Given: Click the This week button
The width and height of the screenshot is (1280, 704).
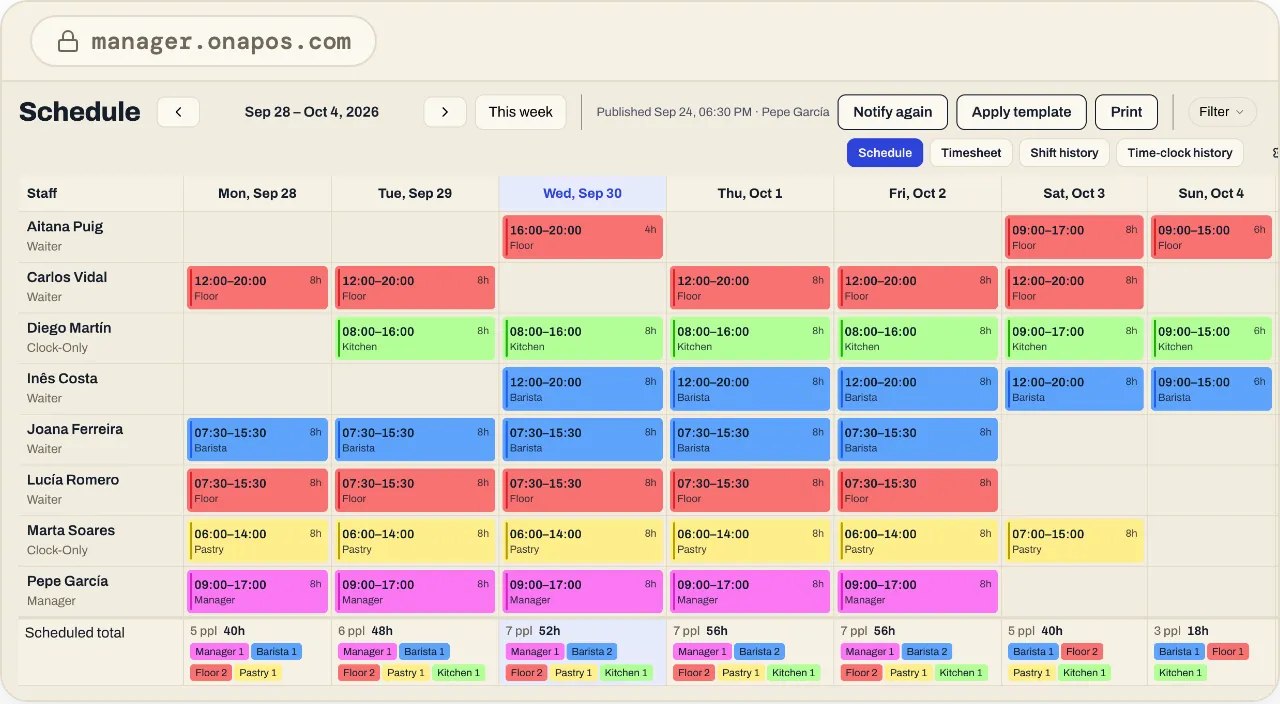Looking at the screenshot, I should (x=520, y=112).
